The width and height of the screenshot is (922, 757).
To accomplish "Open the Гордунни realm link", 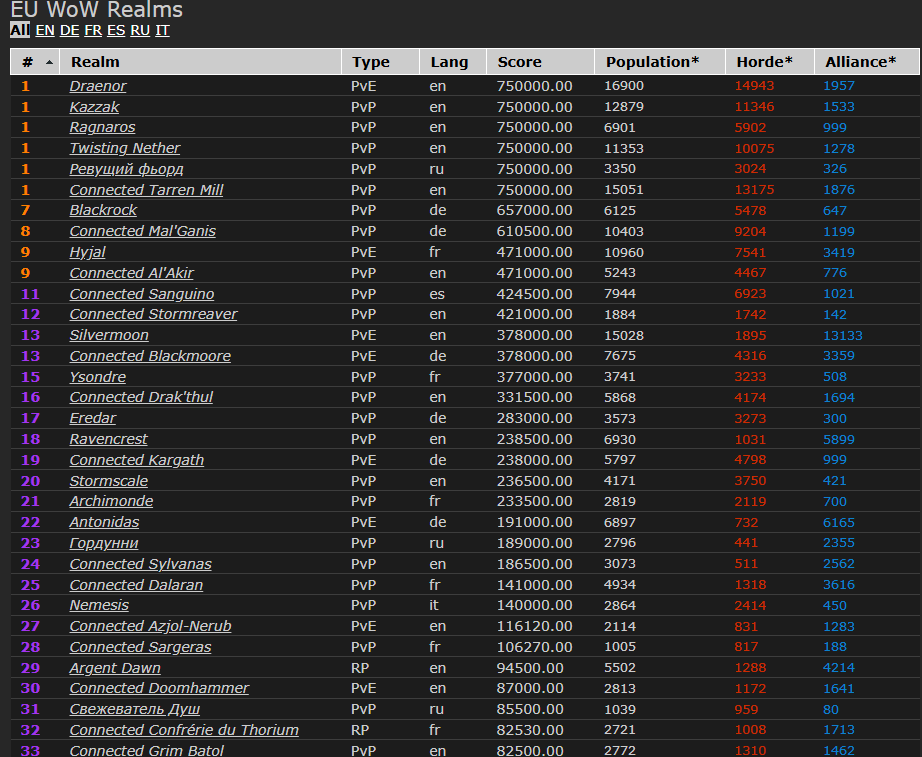I will coord(103,543).
